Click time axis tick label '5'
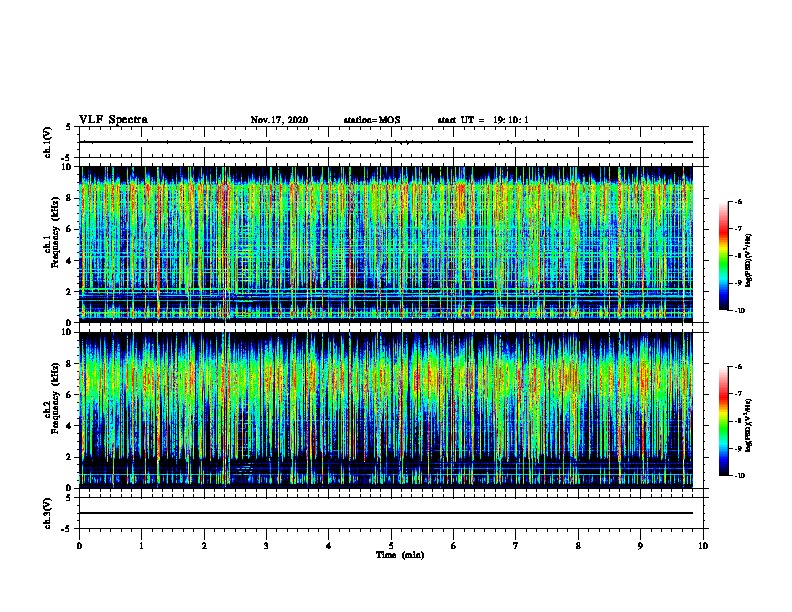The image size is (792, 612). 391,546
